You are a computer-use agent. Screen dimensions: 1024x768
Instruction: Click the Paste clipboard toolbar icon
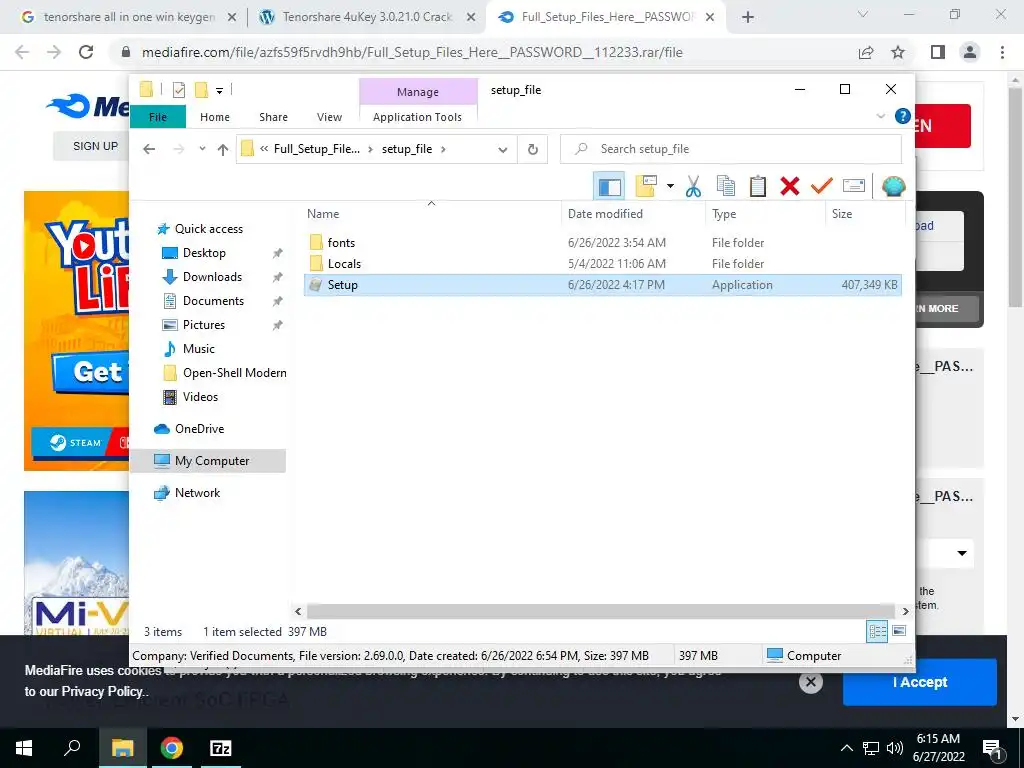[758, 187]
